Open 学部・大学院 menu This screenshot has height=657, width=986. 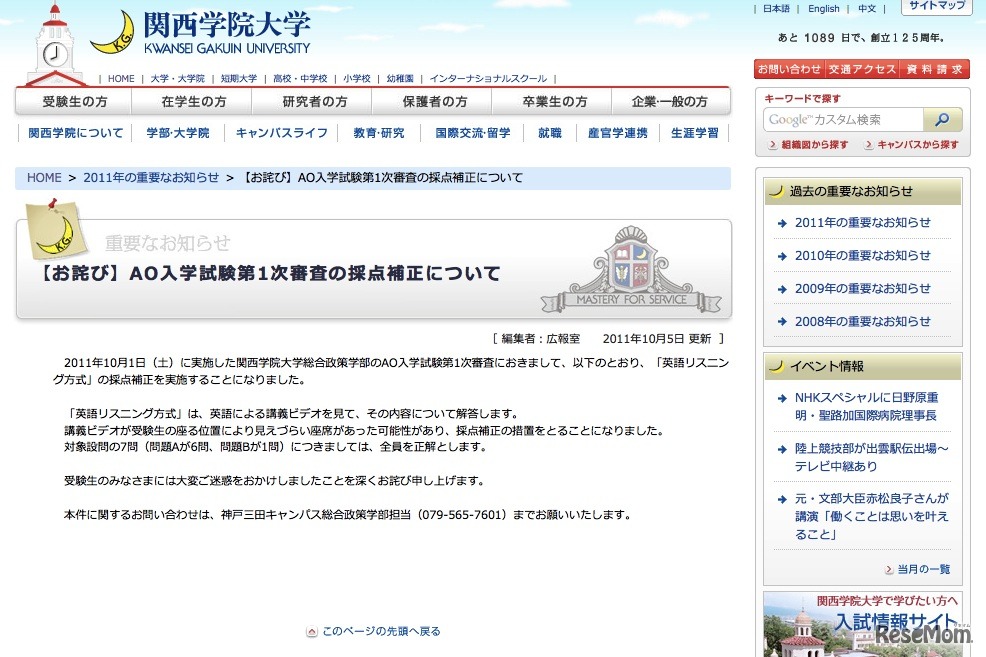(177, 133)
